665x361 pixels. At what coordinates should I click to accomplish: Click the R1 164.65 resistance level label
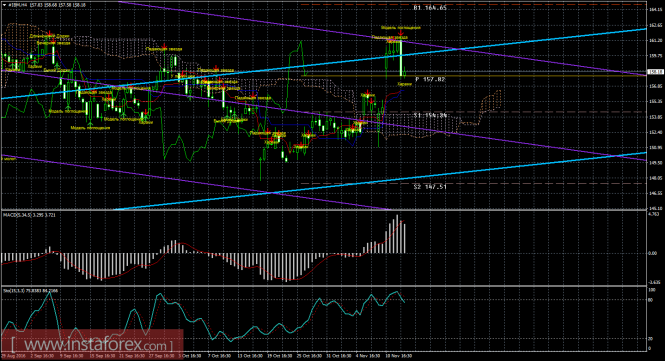coord(430,8)
